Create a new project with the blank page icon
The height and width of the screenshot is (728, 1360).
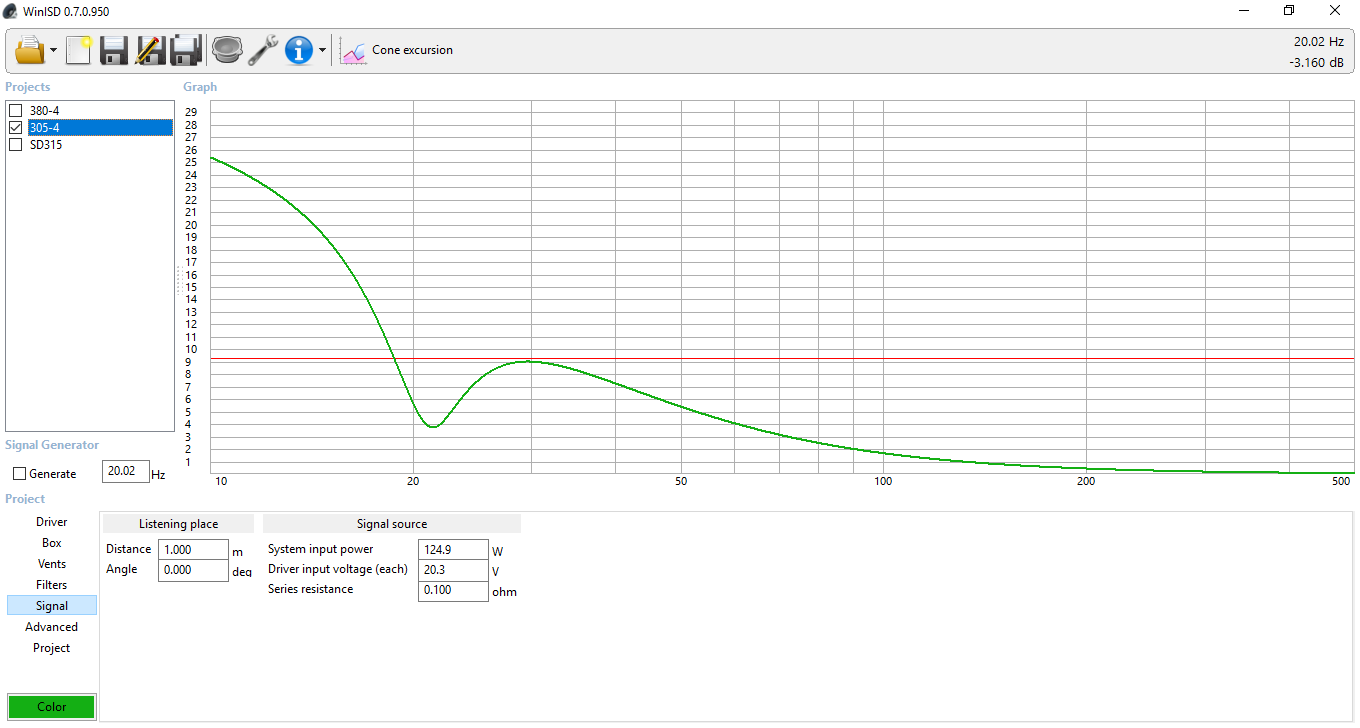78,50
